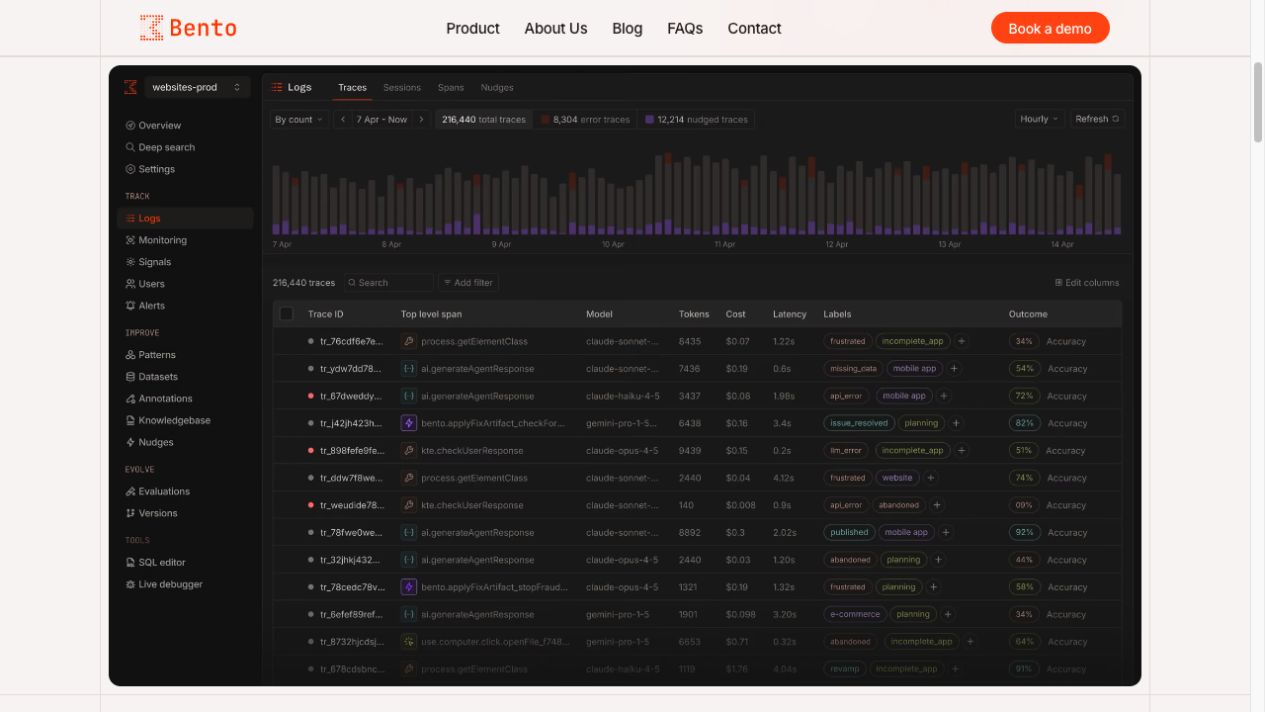
Task: Click the Bento mark above the sidebar
Action: [x=130, y=87]
